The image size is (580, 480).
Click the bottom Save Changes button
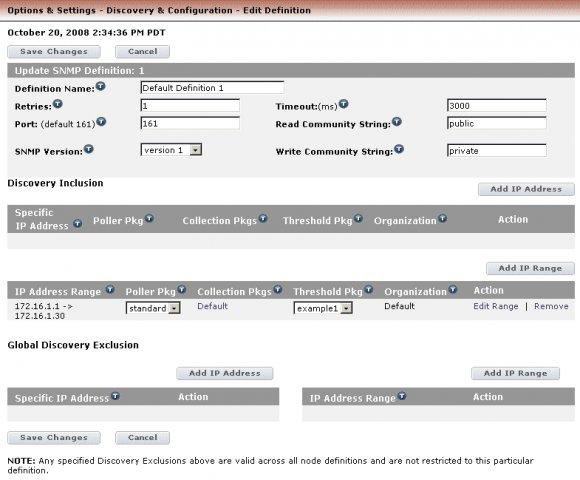(54, 438)
